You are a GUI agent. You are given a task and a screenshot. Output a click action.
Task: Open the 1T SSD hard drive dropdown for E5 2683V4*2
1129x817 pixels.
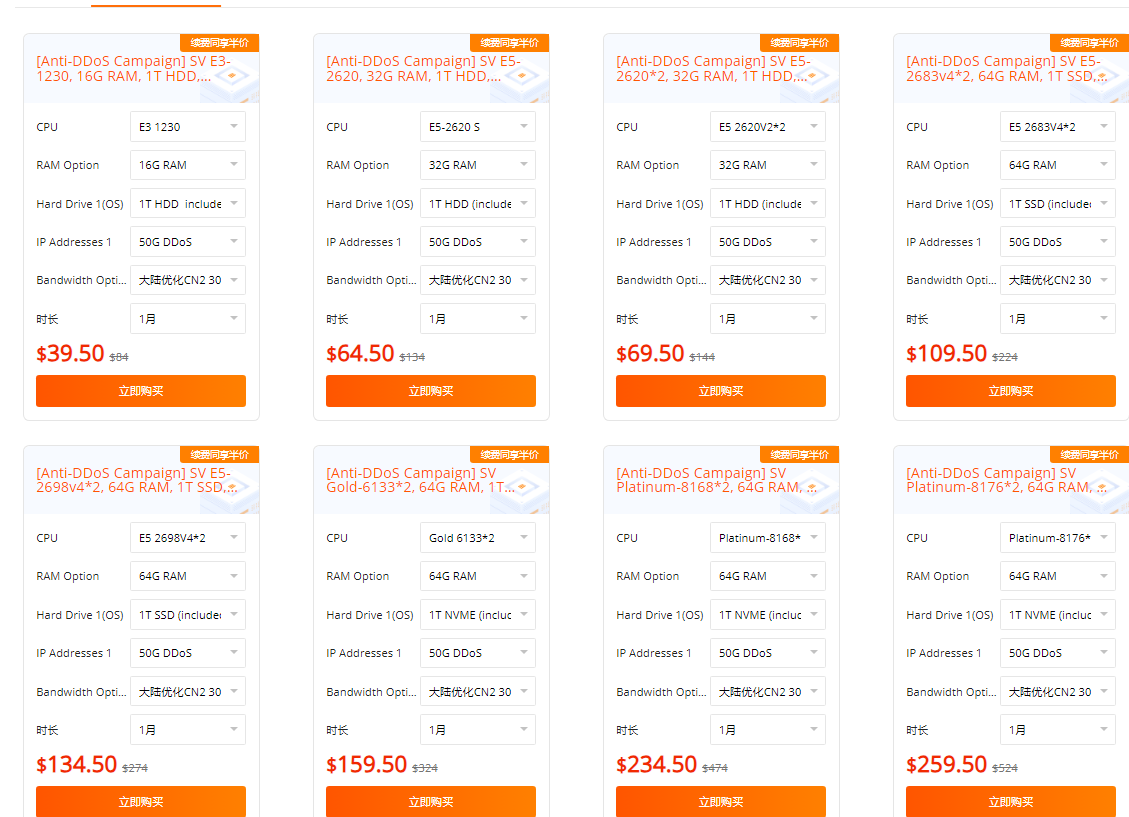click(1057, 204)
